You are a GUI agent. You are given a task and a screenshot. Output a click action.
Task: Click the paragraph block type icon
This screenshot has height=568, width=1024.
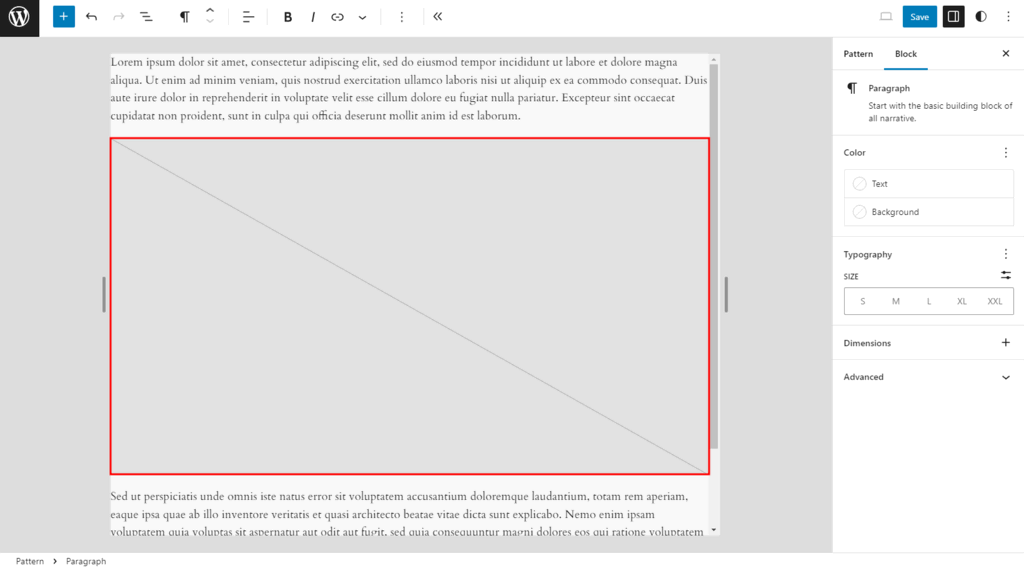tap(185, 17)
